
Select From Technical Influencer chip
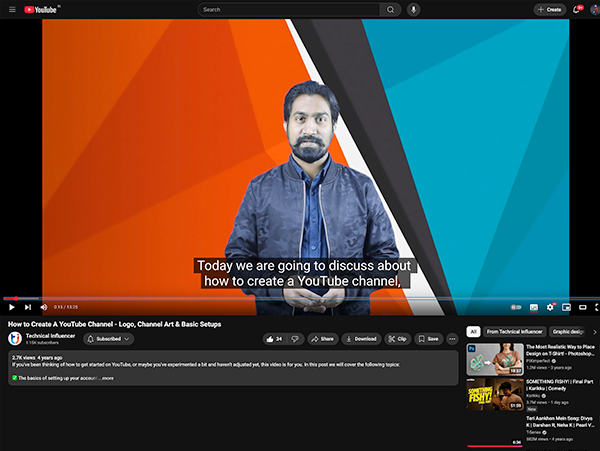coord(515,332)
